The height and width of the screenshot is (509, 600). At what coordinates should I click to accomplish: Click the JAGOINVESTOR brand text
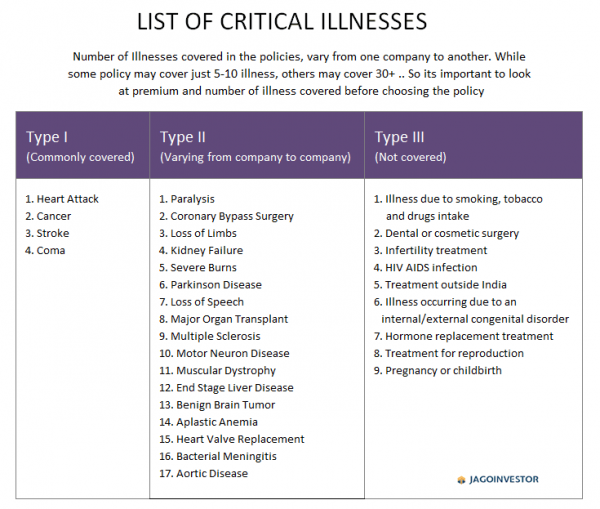[504, 479]
